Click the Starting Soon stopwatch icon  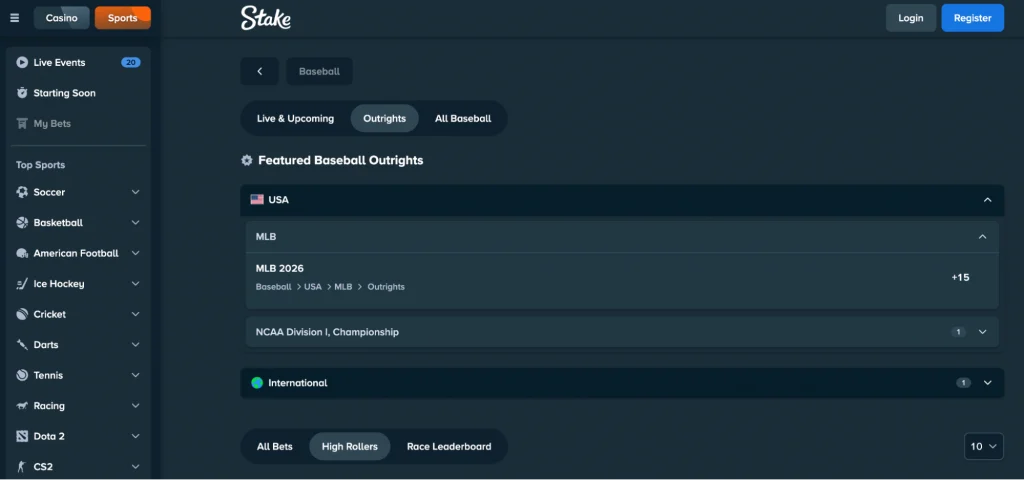22,93
